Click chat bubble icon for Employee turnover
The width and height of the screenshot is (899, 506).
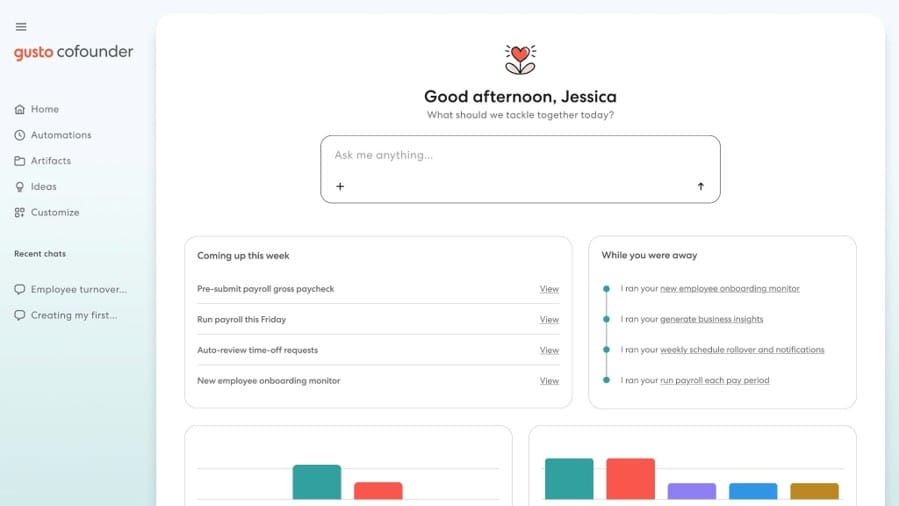19,289
